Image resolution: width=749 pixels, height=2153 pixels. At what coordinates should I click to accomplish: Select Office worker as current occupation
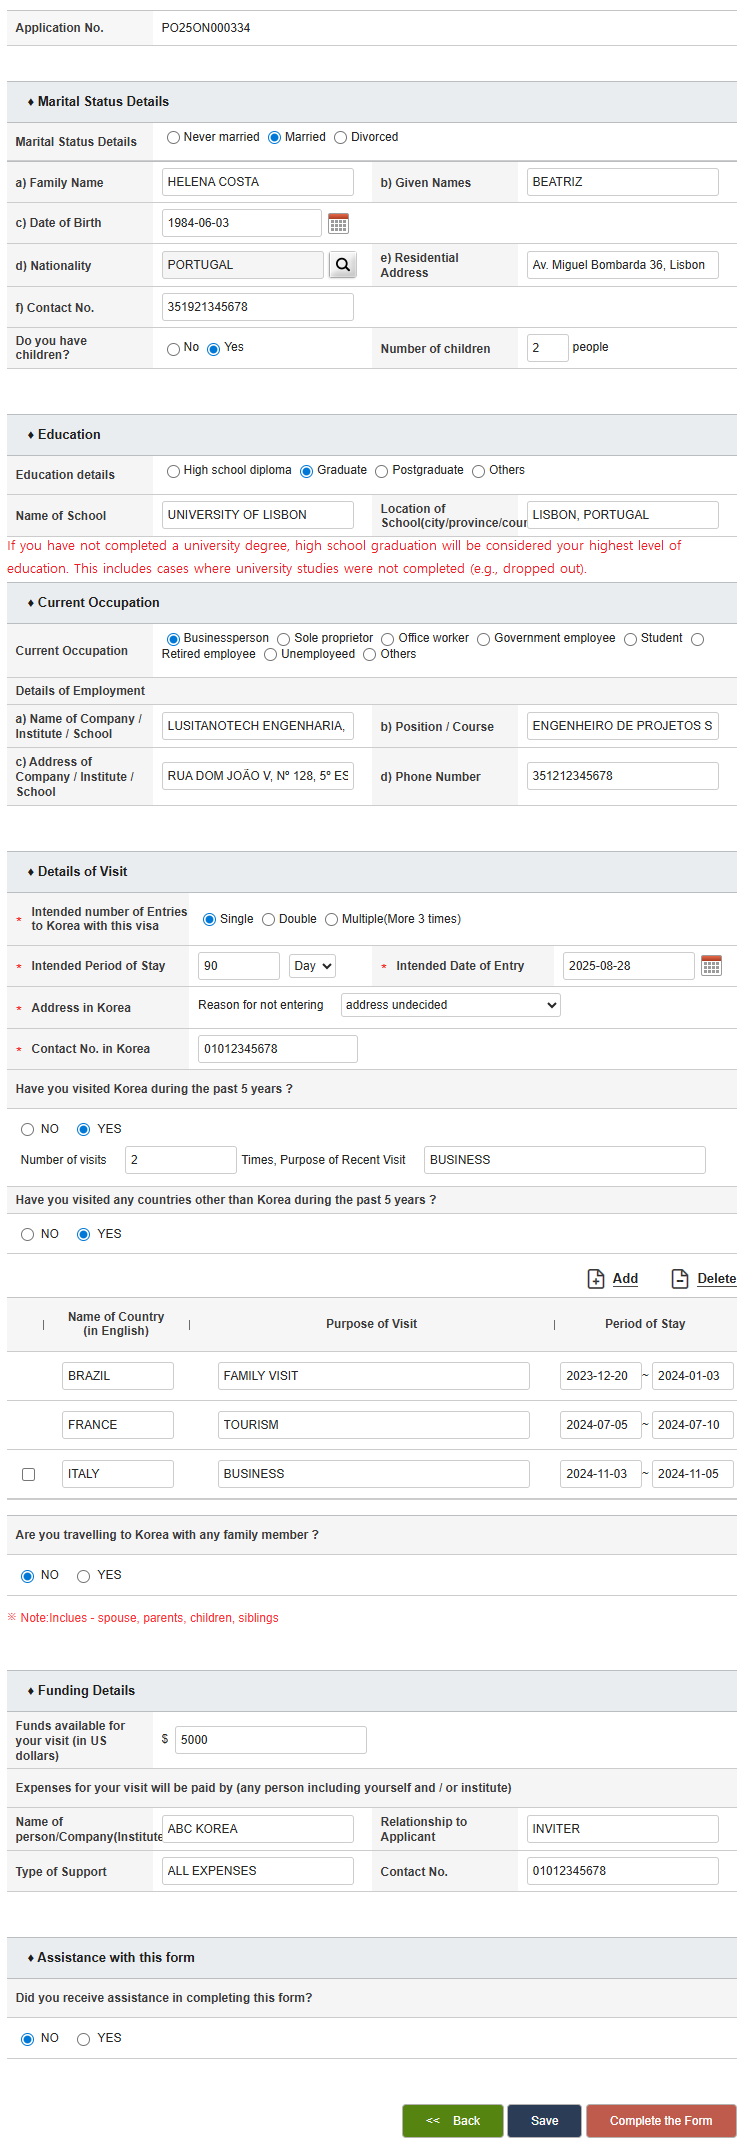(388, 639)
